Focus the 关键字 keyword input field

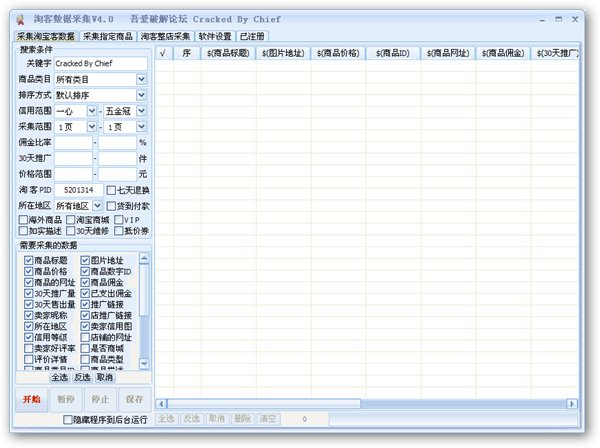click(101, 64)
